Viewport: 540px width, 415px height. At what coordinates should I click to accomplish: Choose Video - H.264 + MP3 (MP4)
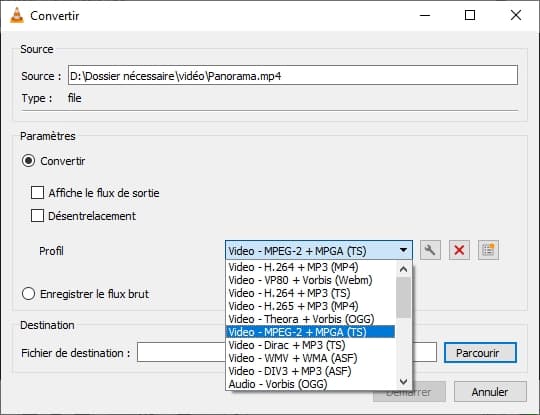[x=310, y=267]
